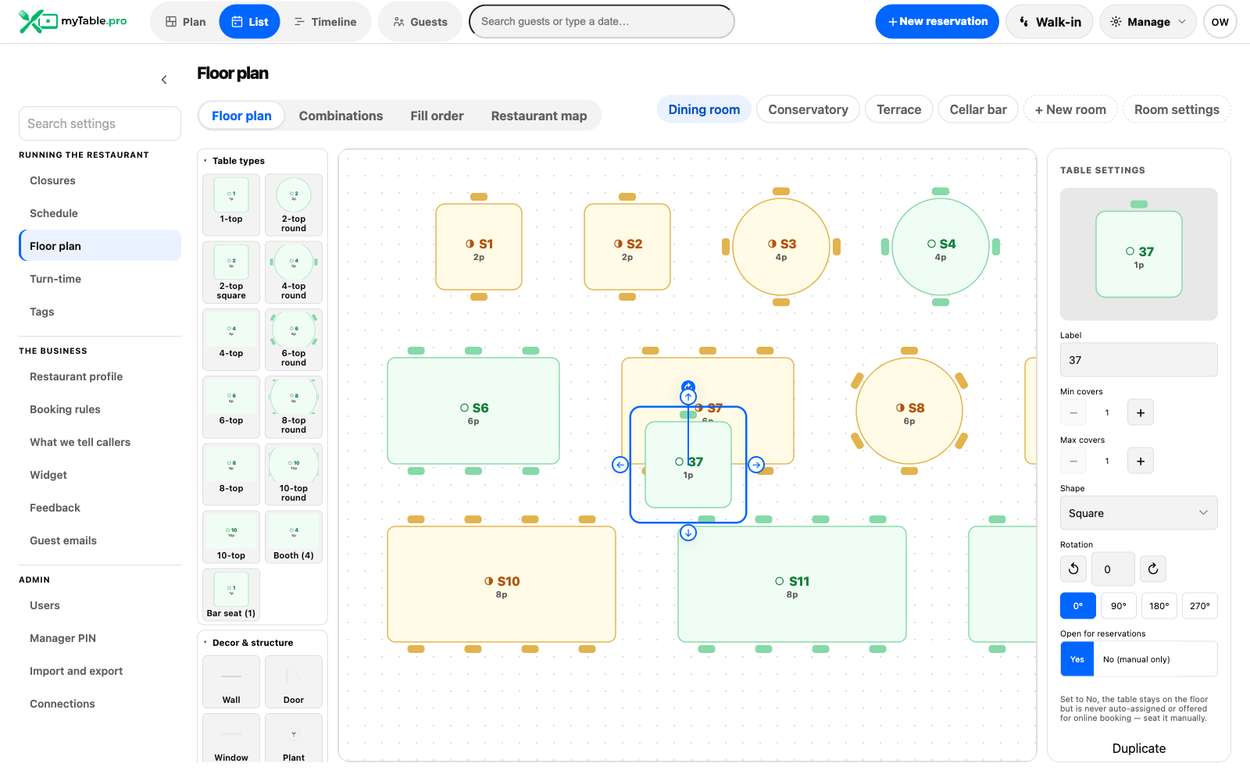Image resolution: width=1250 pixels, height=781 pixels.
Task: Select table S10 on the floor plan
Action: point(501,584)
